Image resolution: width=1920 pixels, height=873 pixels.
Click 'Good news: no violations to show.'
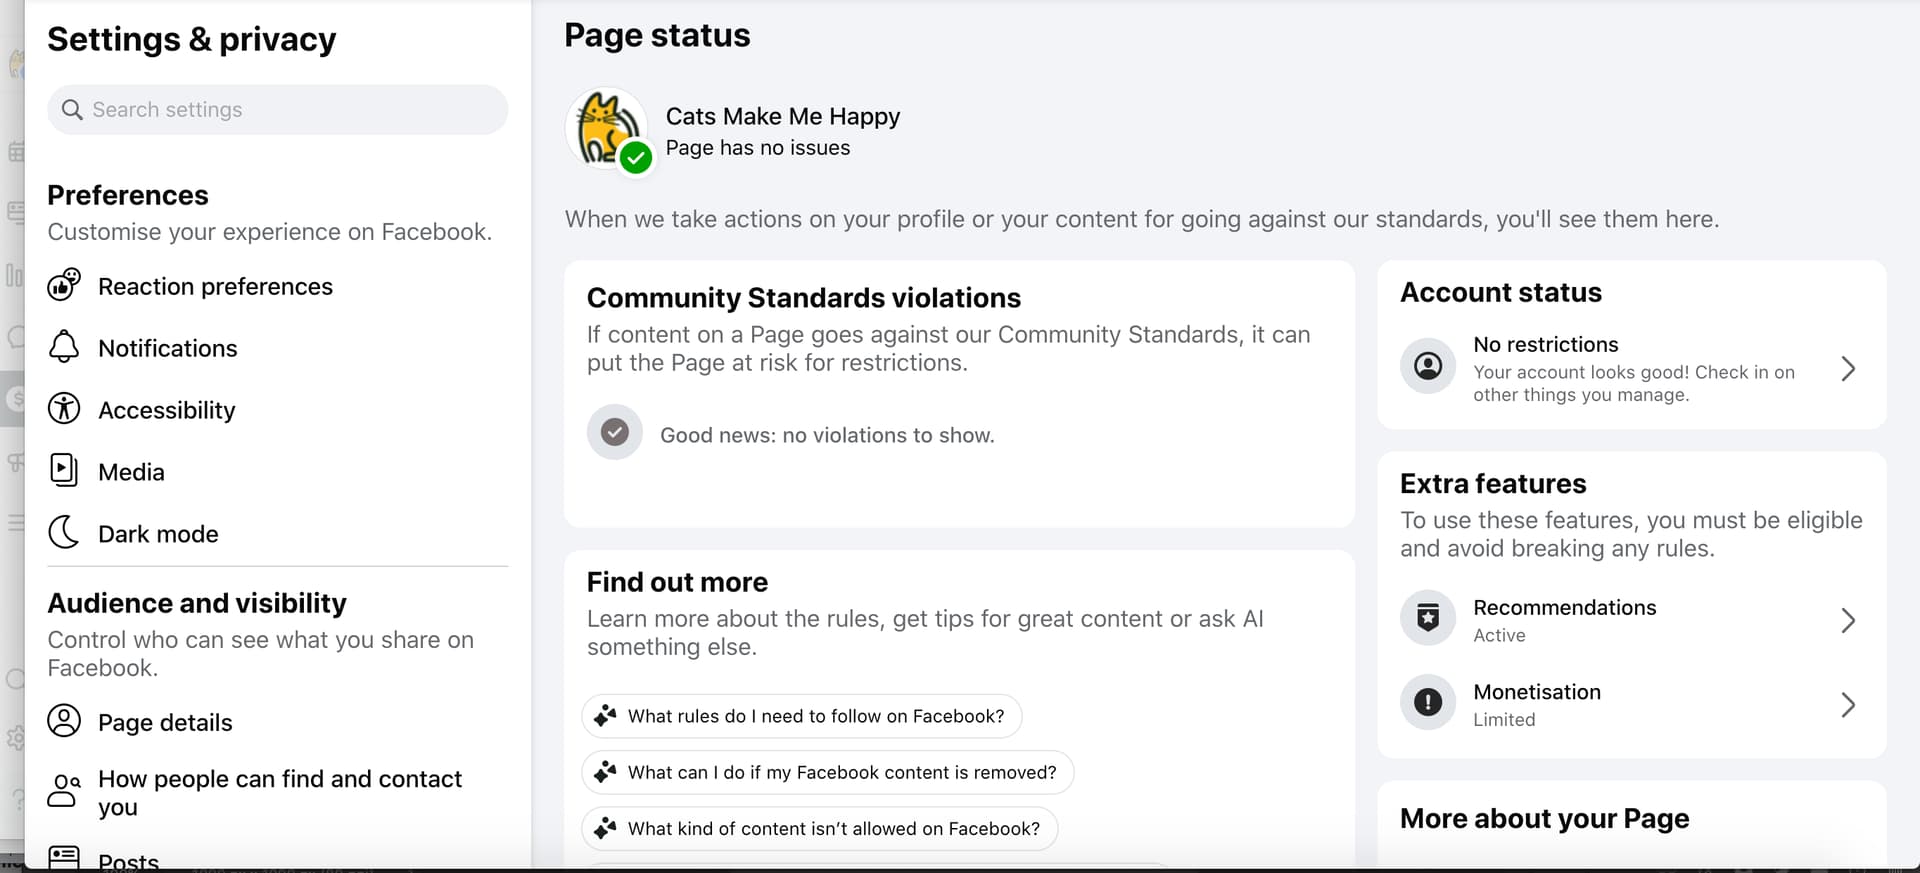click(x=827, y=435)
